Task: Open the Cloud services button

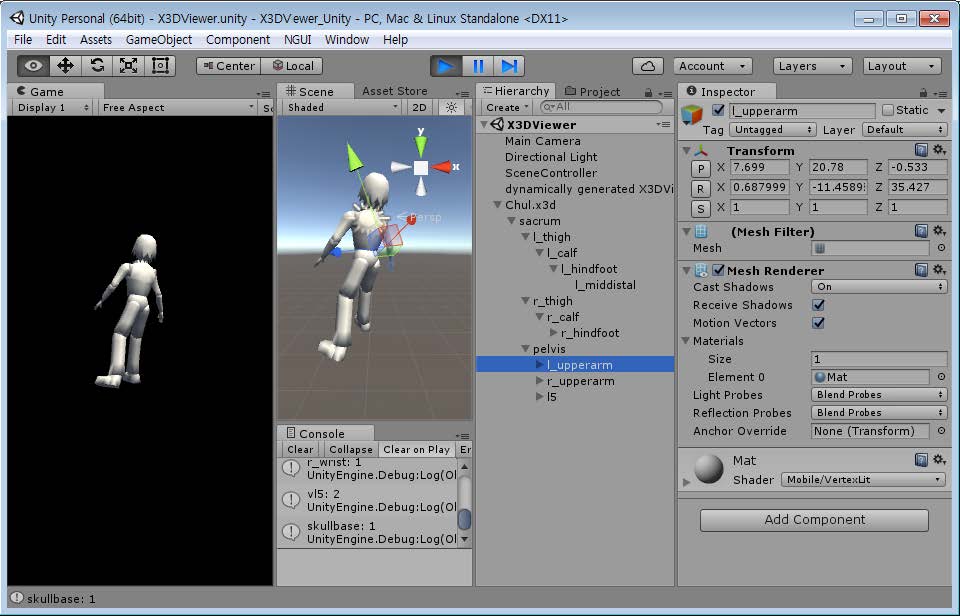Action: 648,66
